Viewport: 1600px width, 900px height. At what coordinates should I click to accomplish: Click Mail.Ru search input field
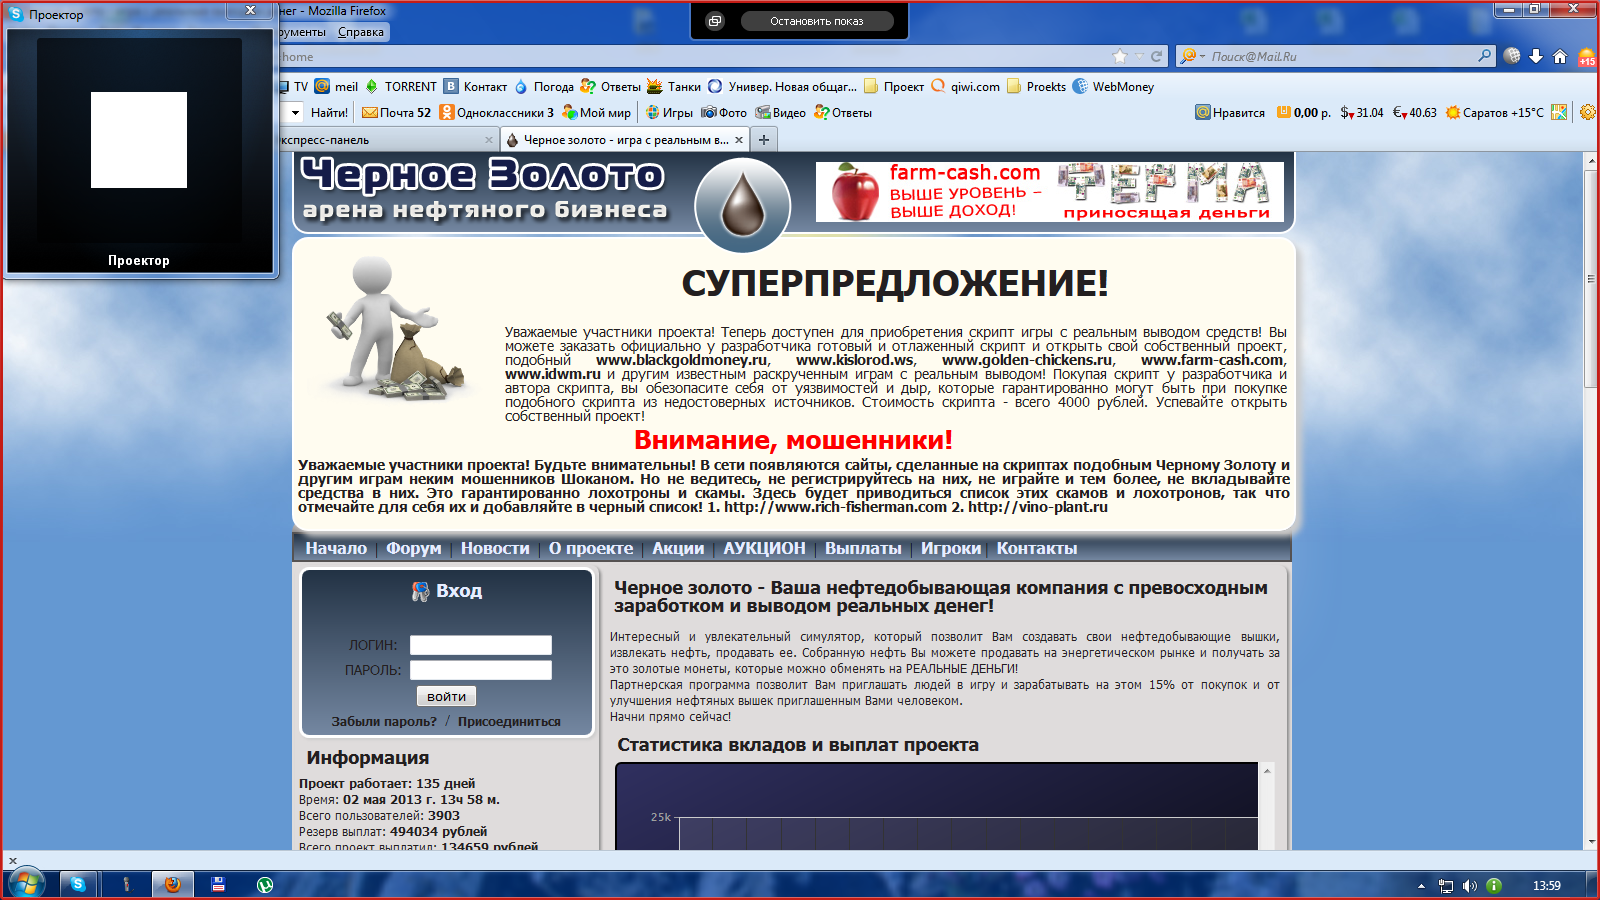point(1340,56)
